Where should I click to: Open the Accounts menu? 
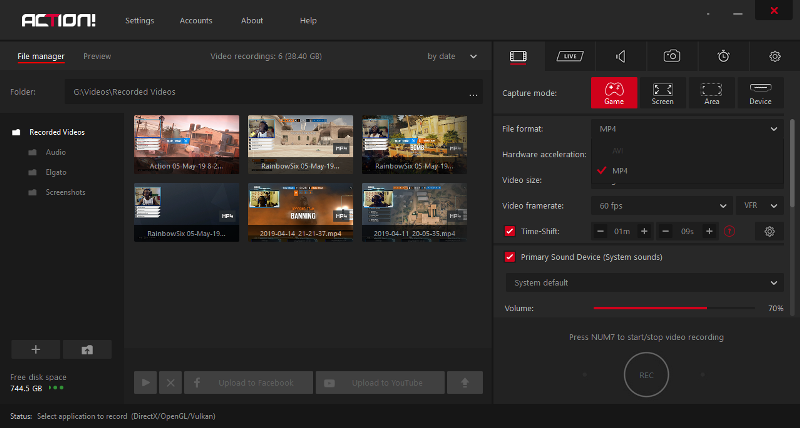(196, 20)
